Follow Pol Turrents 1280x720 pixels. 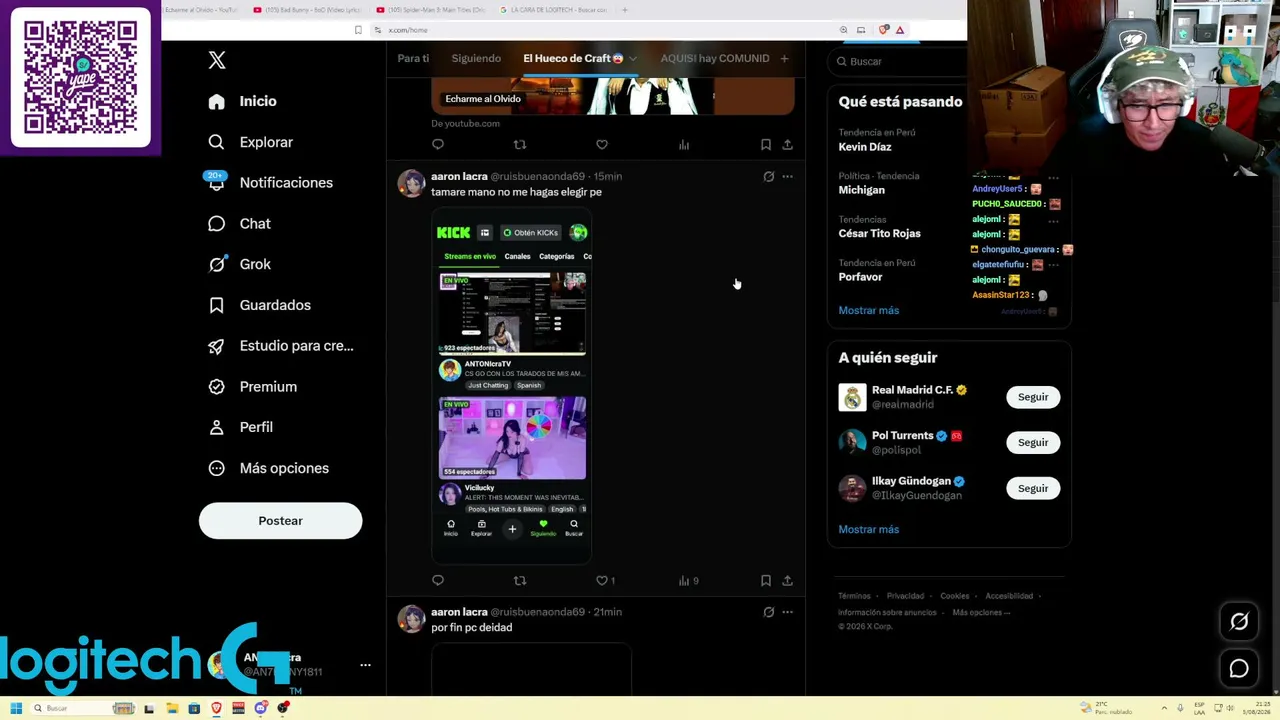coord(1033,442)
